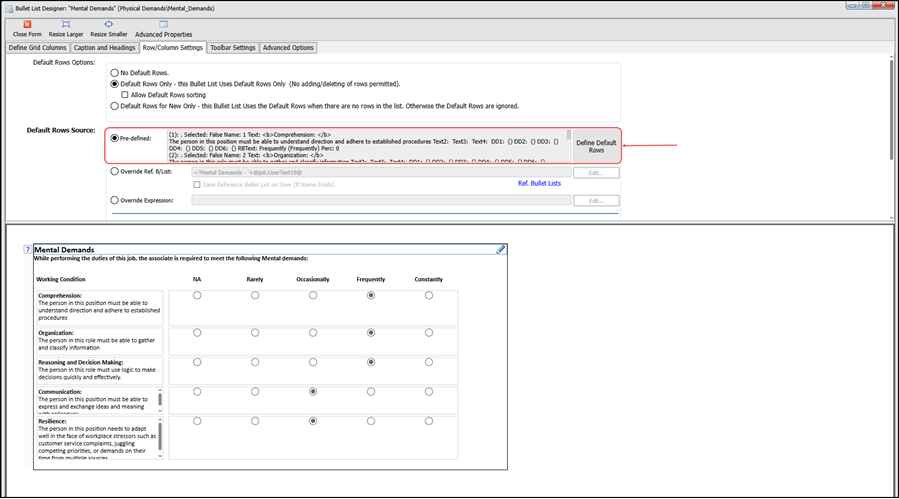Set Comprehension to Constantly
This screenshot has height=499, width=899.
click(x=429, y=295)
